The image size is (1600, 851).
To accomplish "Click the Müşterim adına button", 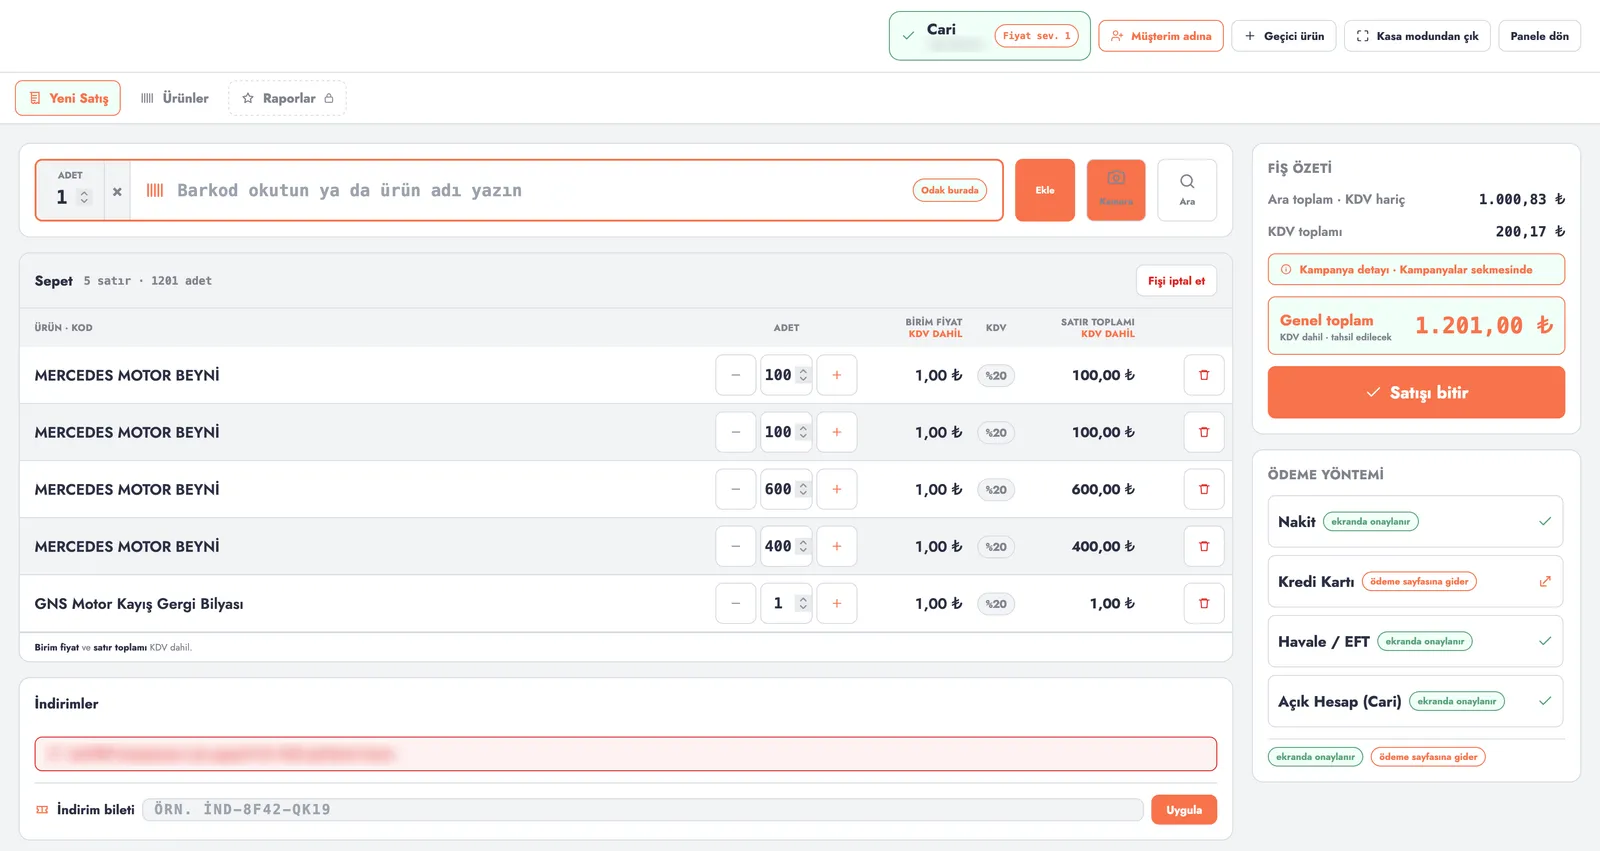I will pos(1161,36).
